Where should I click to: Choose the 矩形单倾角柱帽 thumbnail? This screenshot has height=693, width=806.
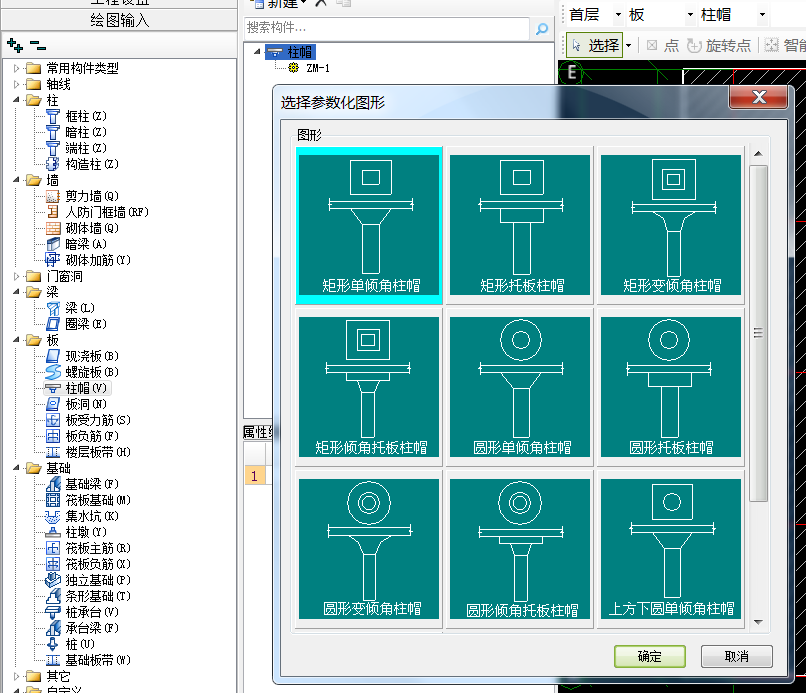point(369,226)
